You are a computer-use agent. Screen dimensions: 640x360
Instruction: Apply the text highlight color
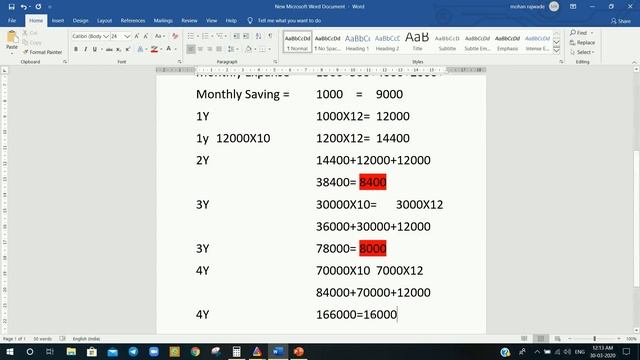coord(153,49)
